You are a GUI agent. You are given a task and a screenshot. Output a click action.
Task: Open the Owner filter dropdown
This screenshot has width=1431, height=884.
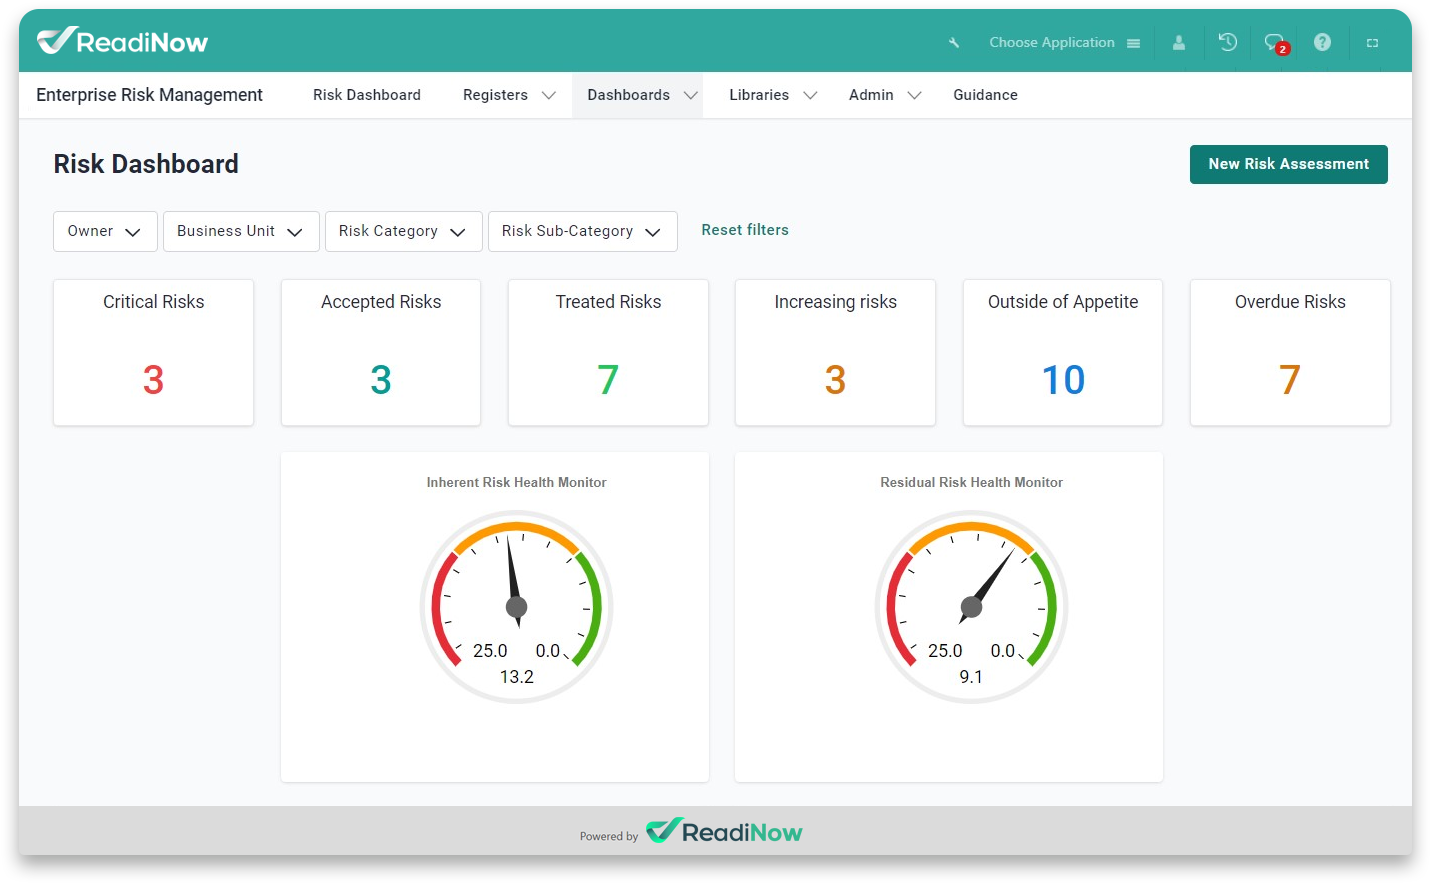pyautogui.click(x=104, y=231)
